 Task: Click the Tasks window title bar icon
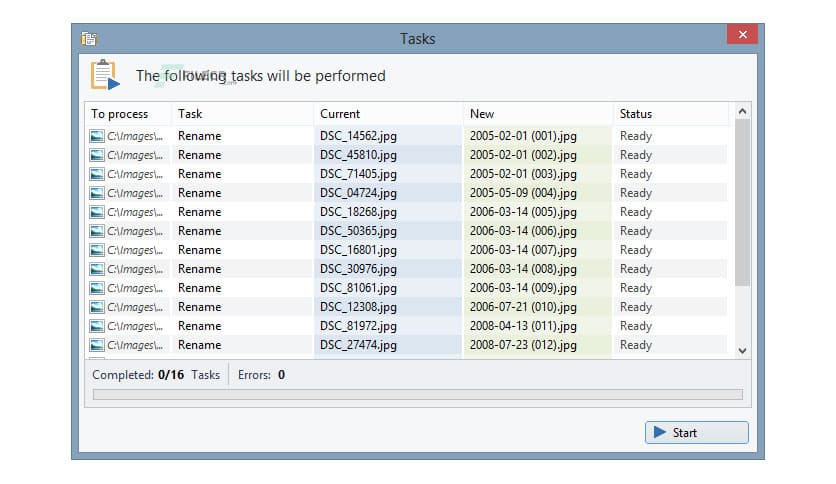(x=89, y=38)
